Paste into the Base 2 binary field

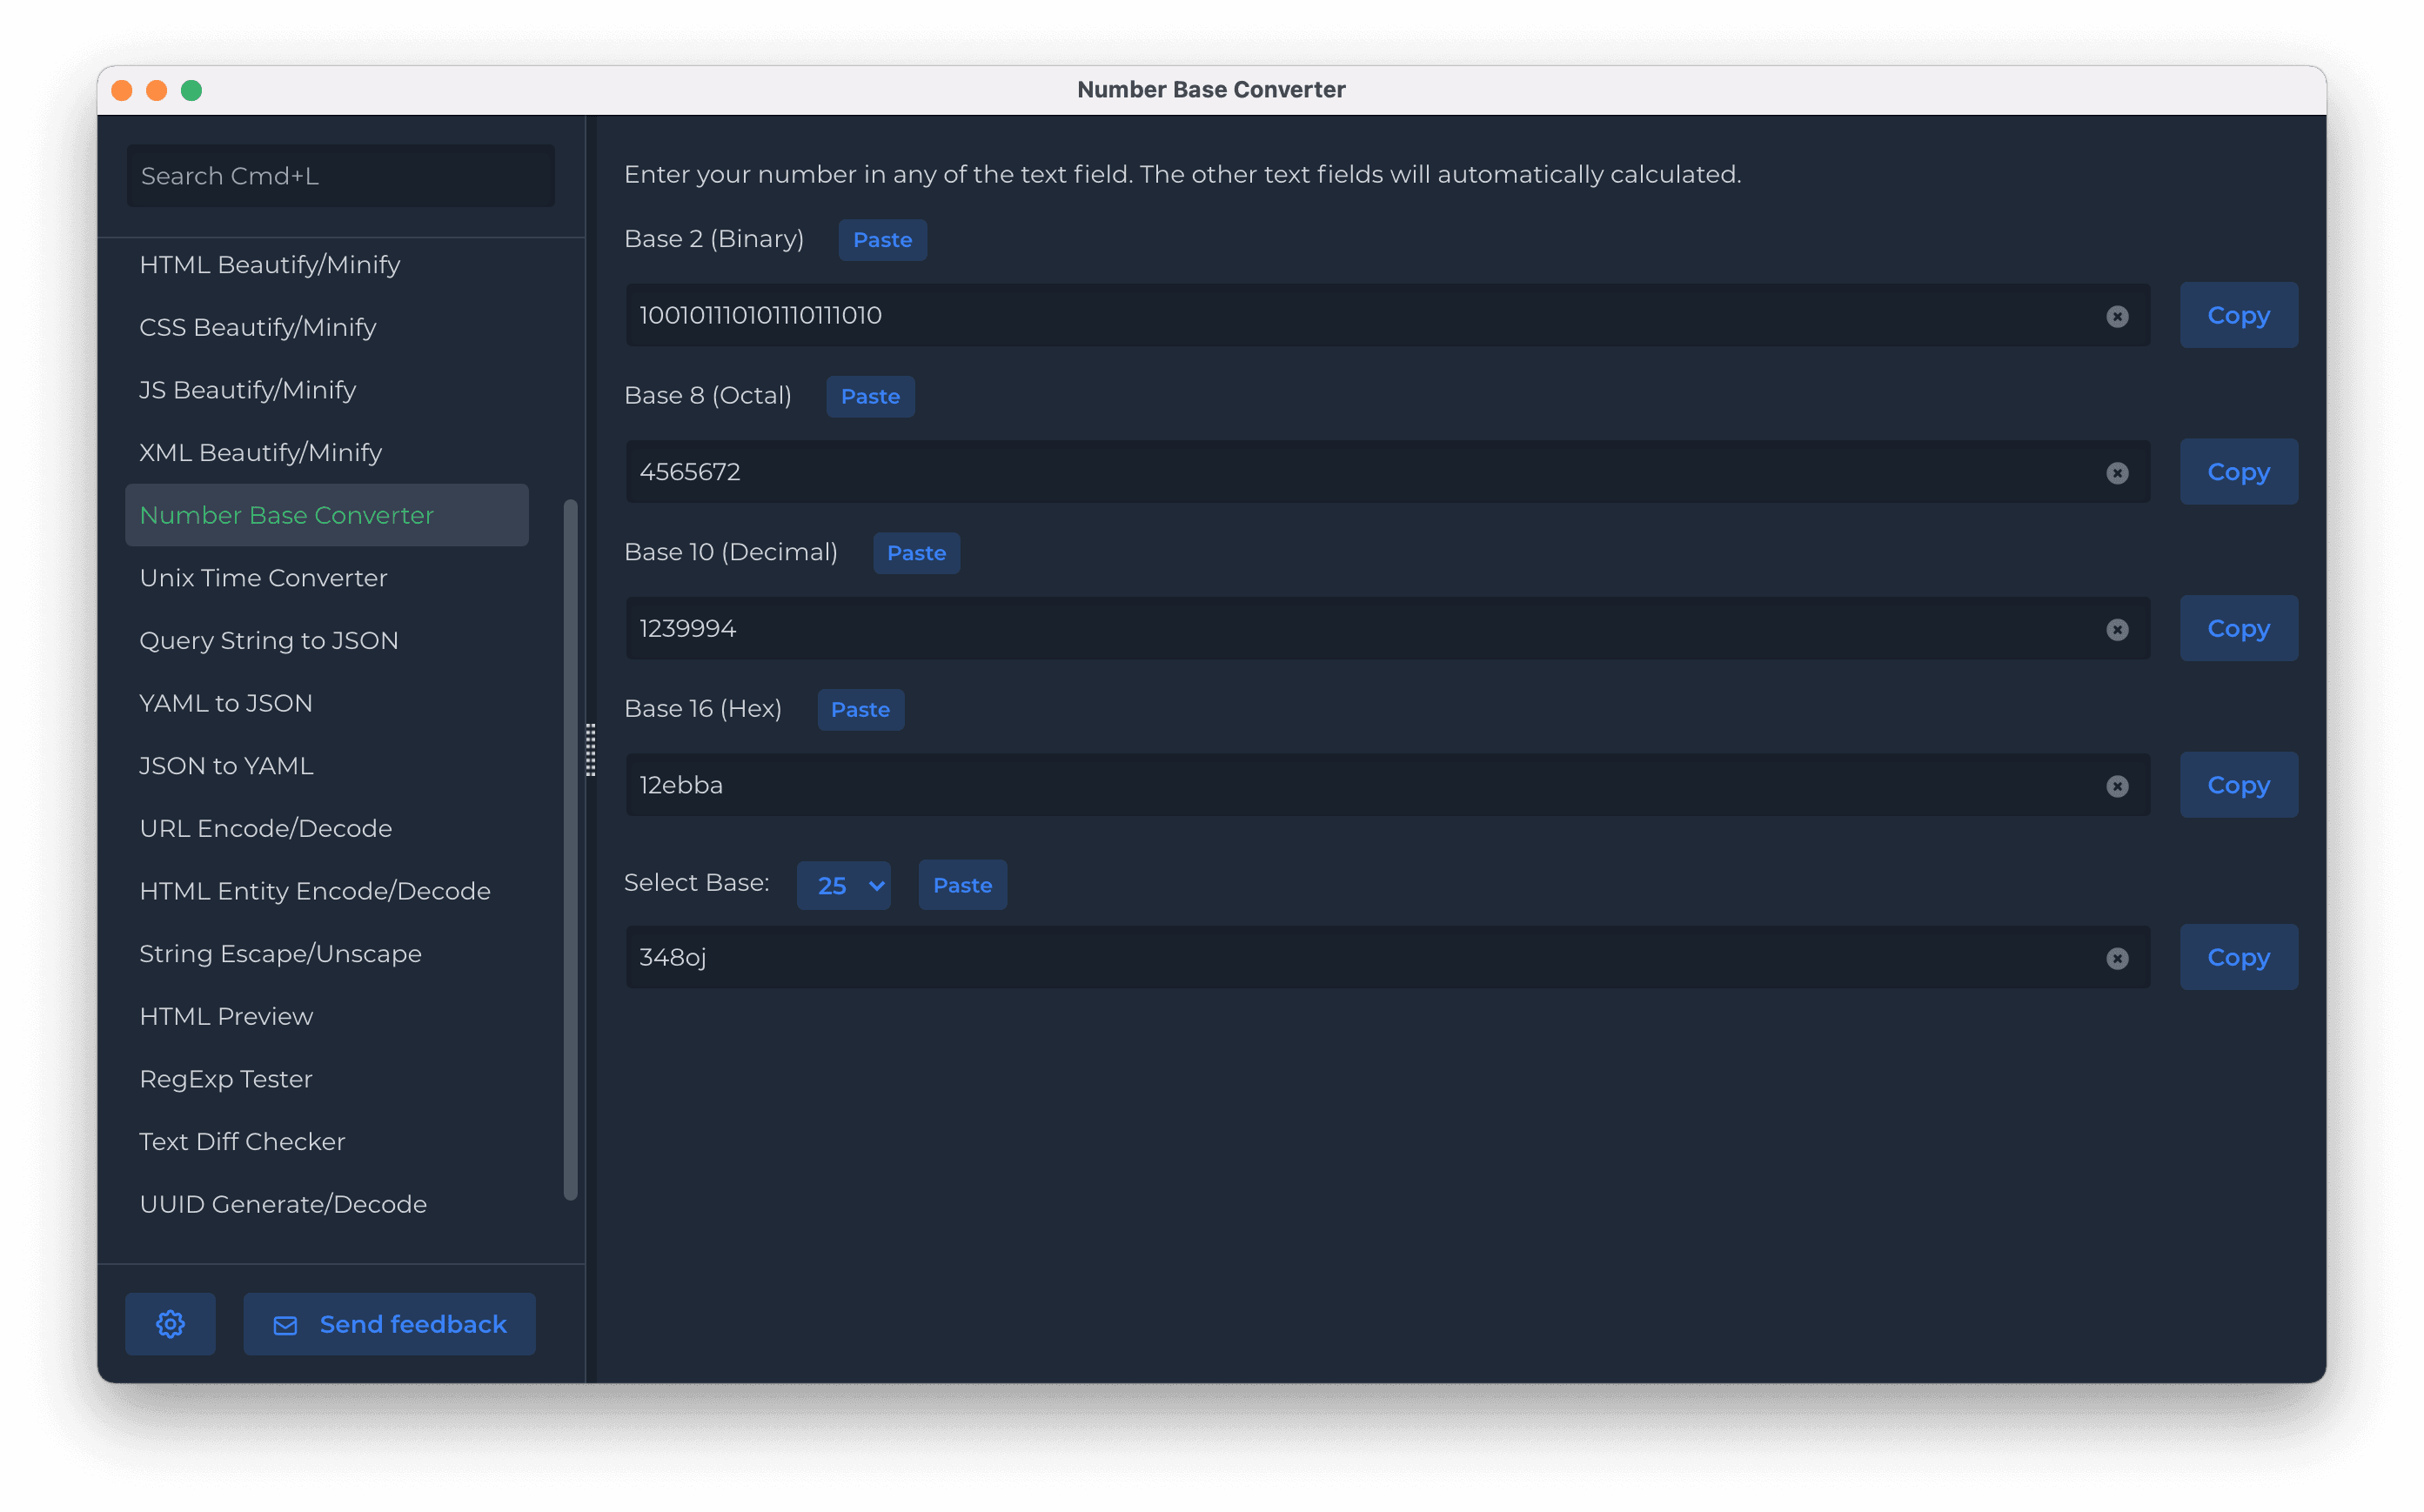881,240
